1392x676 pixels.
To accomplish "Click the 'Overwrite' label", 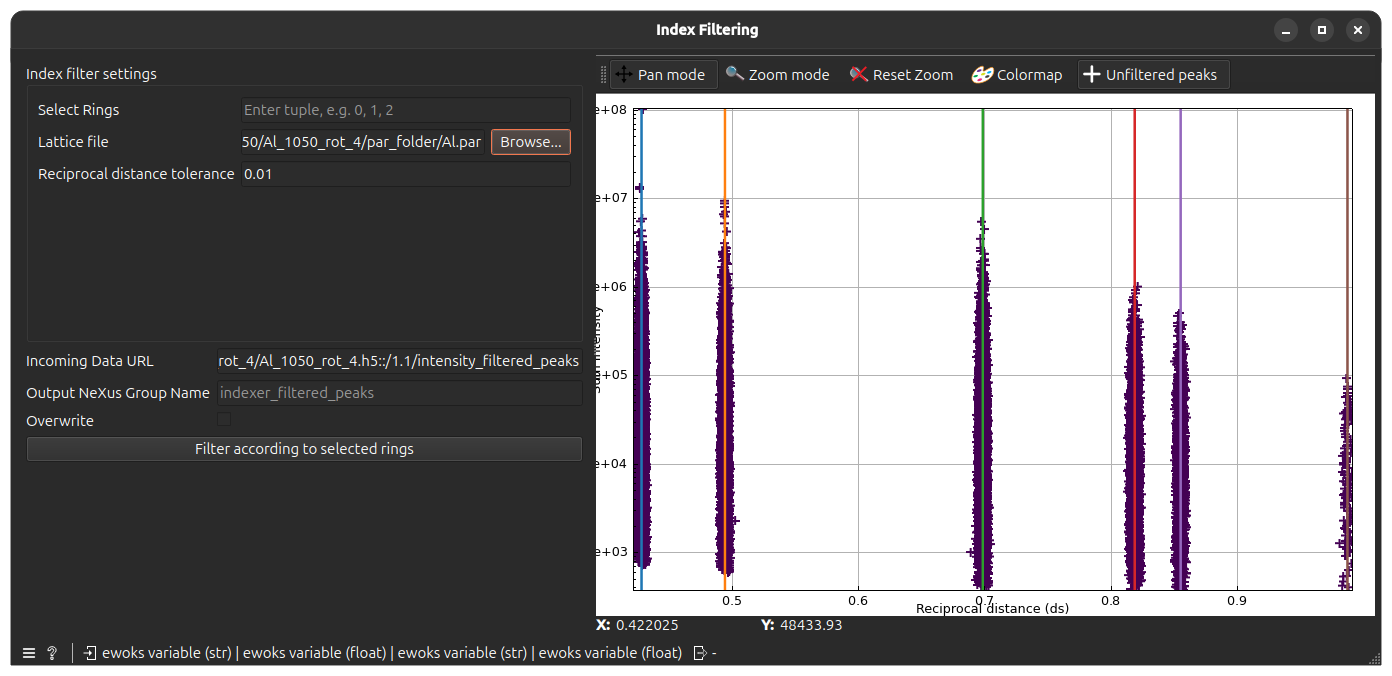I will pyautogui.click(x=60, y=421).
